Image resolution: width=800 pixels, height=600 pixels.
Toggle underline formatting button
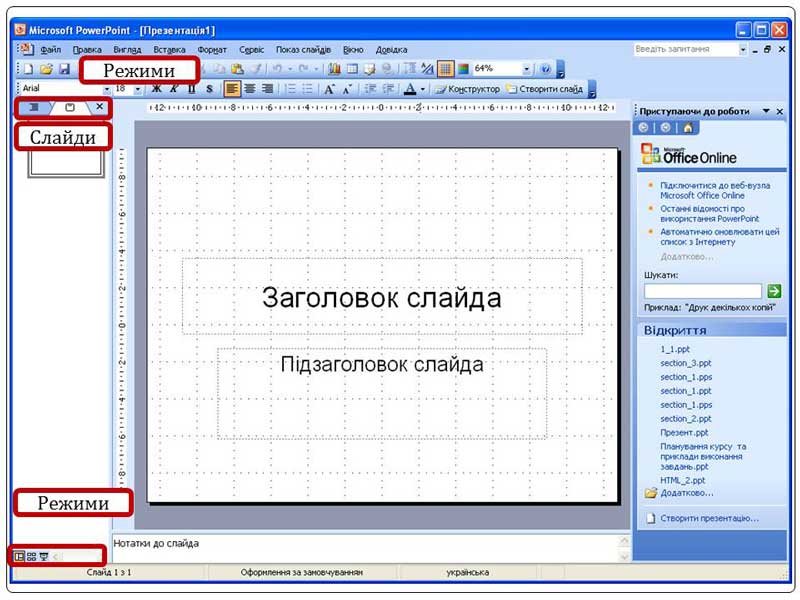click(192, 89)
